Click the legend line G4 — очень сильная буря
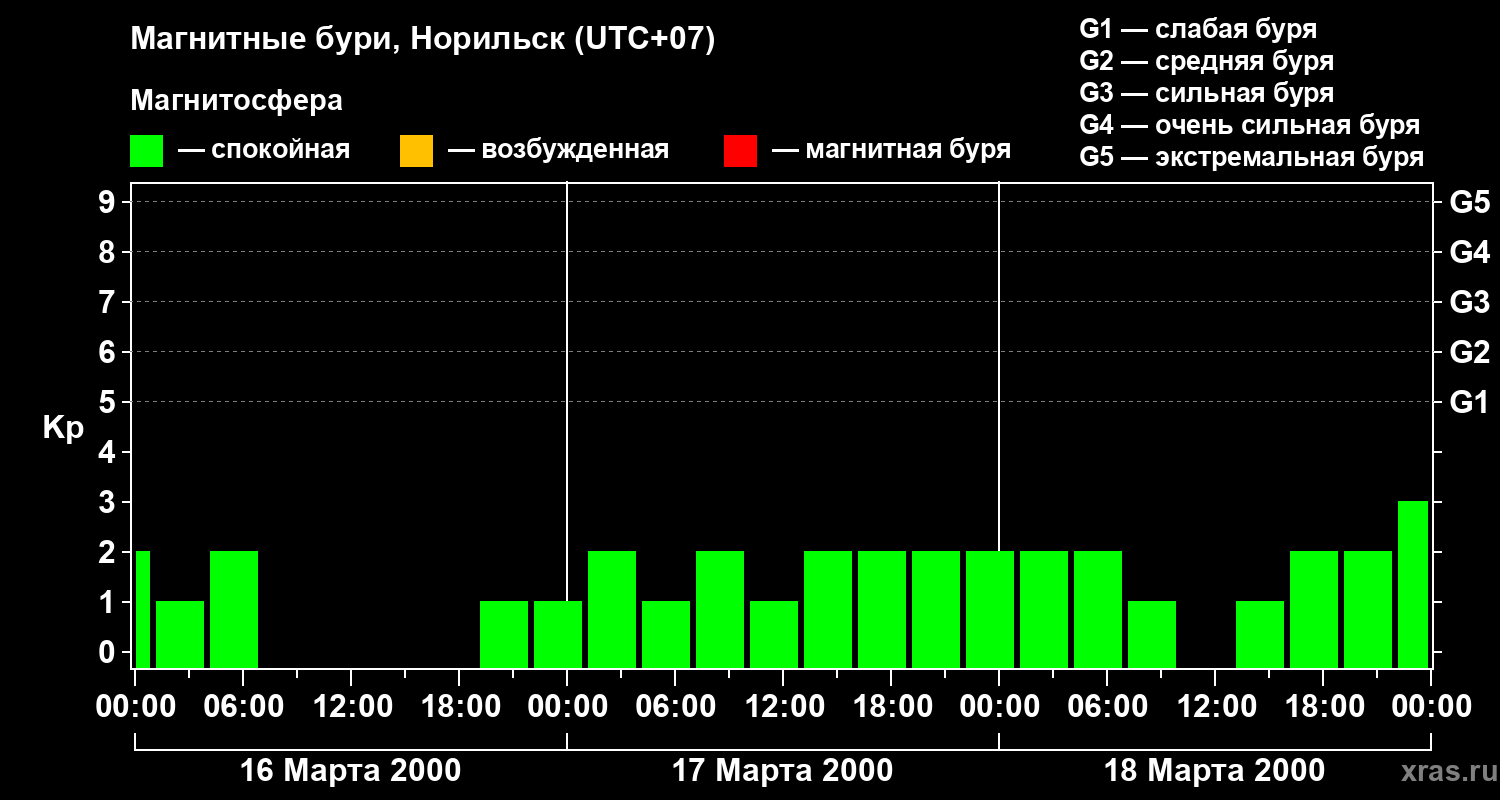The width and height of the screenshot is (1500, 800). pyautogui.click(x=1249, y=125)
